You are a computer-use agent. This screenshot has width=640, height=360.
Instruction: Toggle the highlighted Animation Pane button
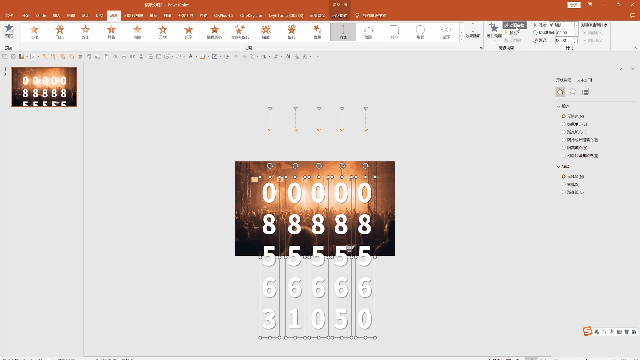point(515,25)
